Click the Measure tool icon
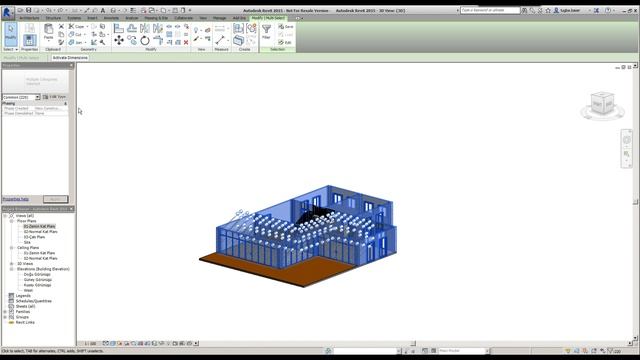 (220, 40)
